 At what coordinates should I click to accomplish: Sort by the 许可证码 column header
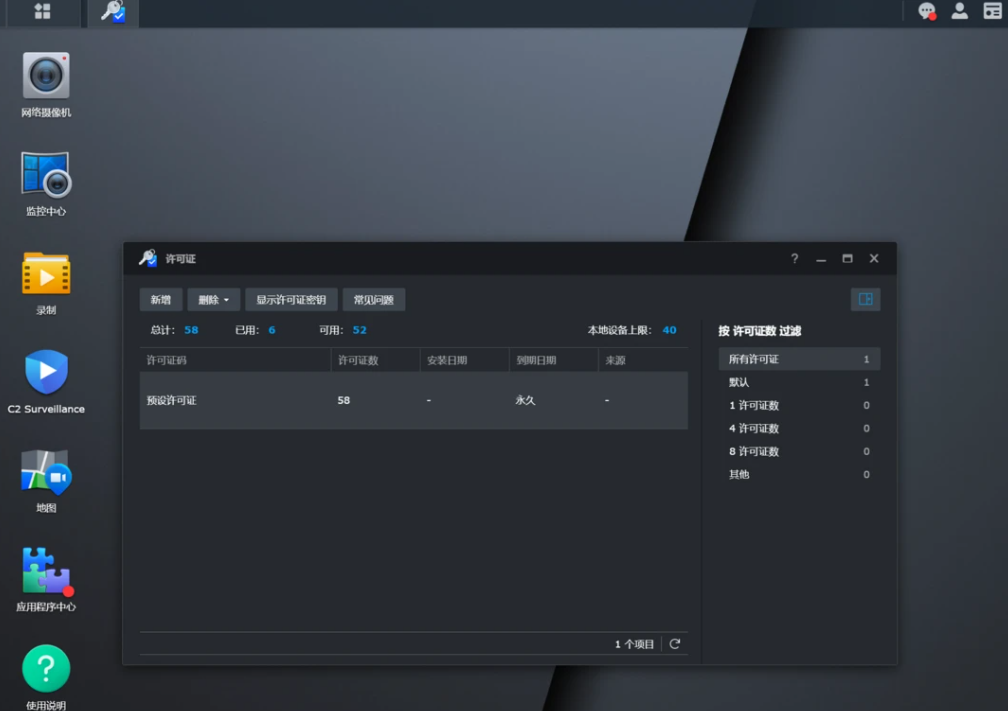(235, 360)
